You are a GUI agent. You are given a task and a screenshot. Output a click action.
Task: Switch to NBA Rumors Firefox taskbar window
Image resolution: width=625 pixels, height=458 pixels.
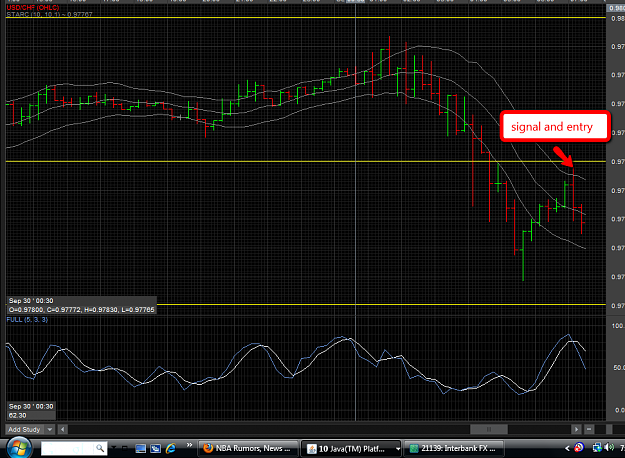248,448
